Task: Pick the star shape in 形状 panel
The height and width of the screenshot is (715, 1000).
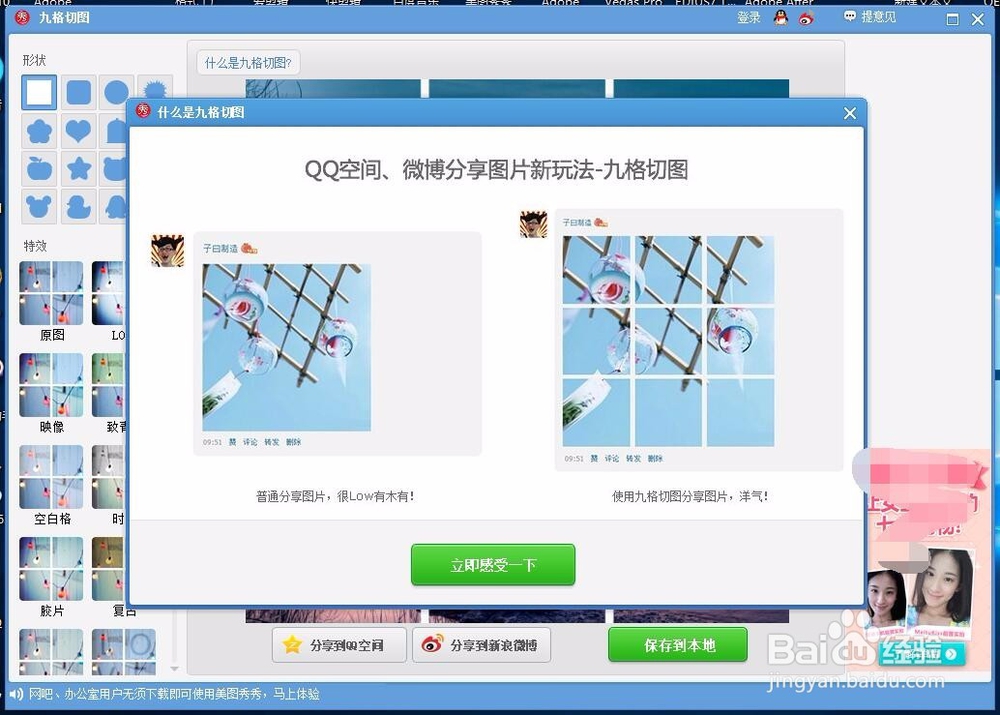Action: pos(78,166)
